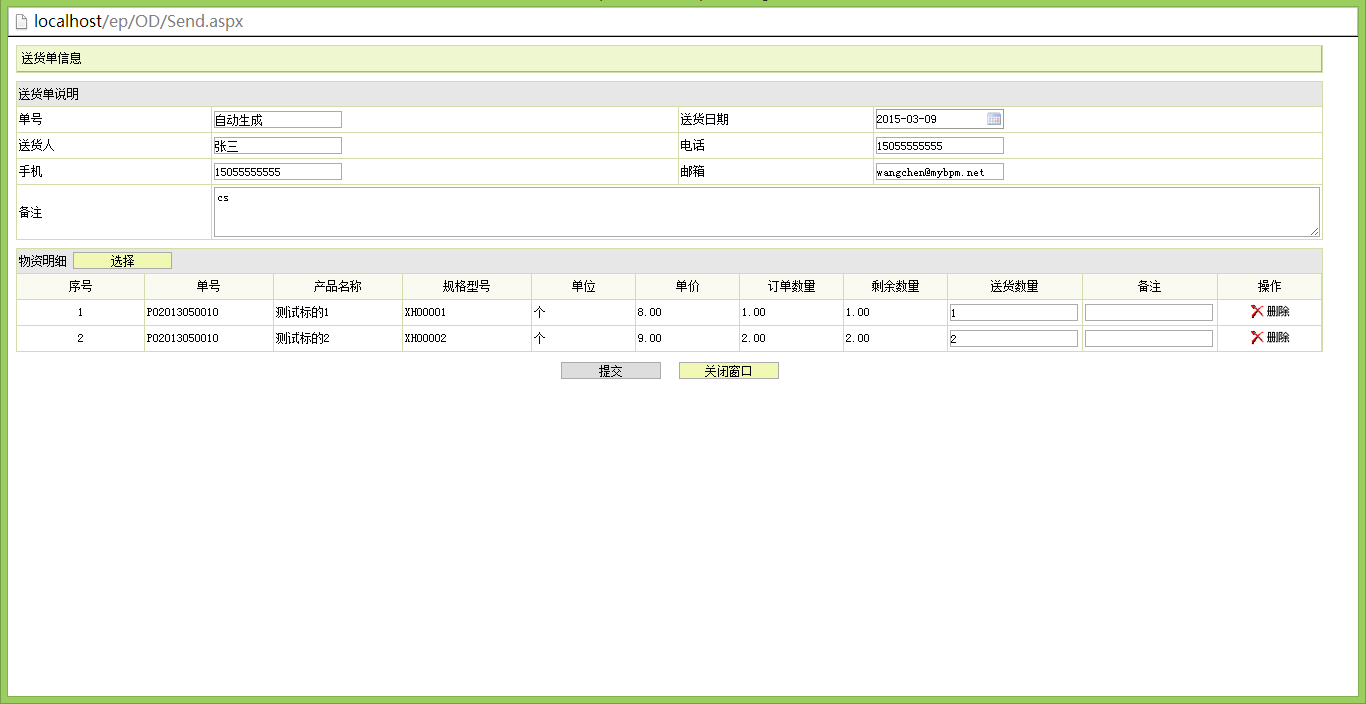Viewport: 1366px width, 704px height.
Task: Click the localhost address bar URL
Action: click(x=139, y=22)
